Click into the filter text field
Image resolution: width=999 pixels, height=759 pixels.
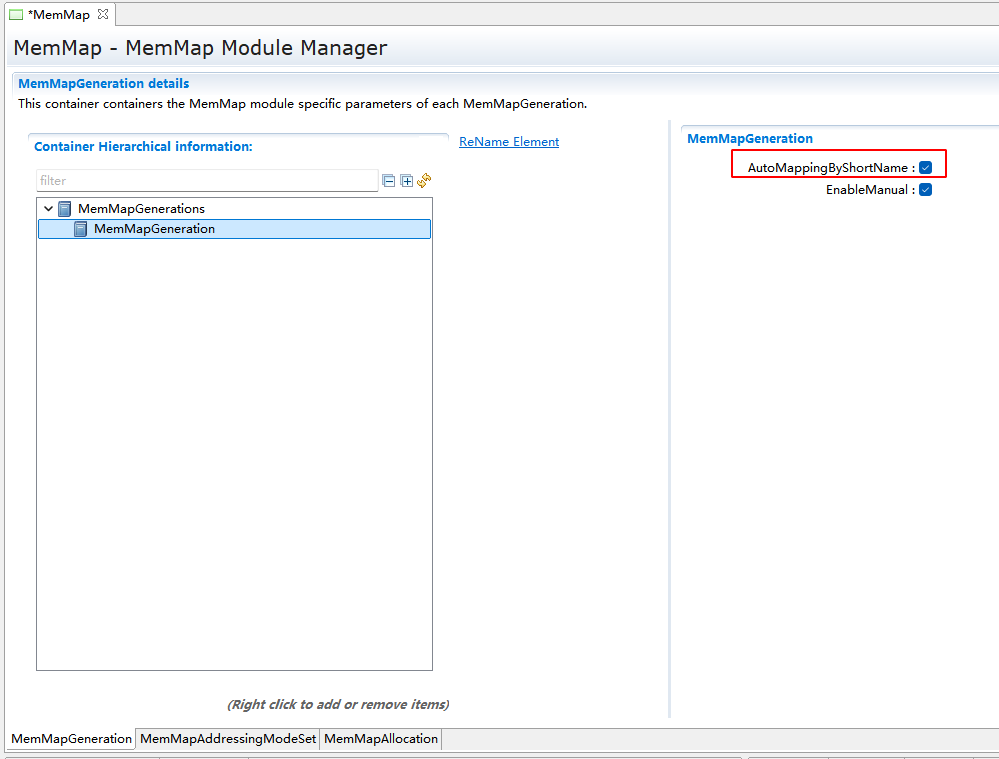[x=206, y=181]
